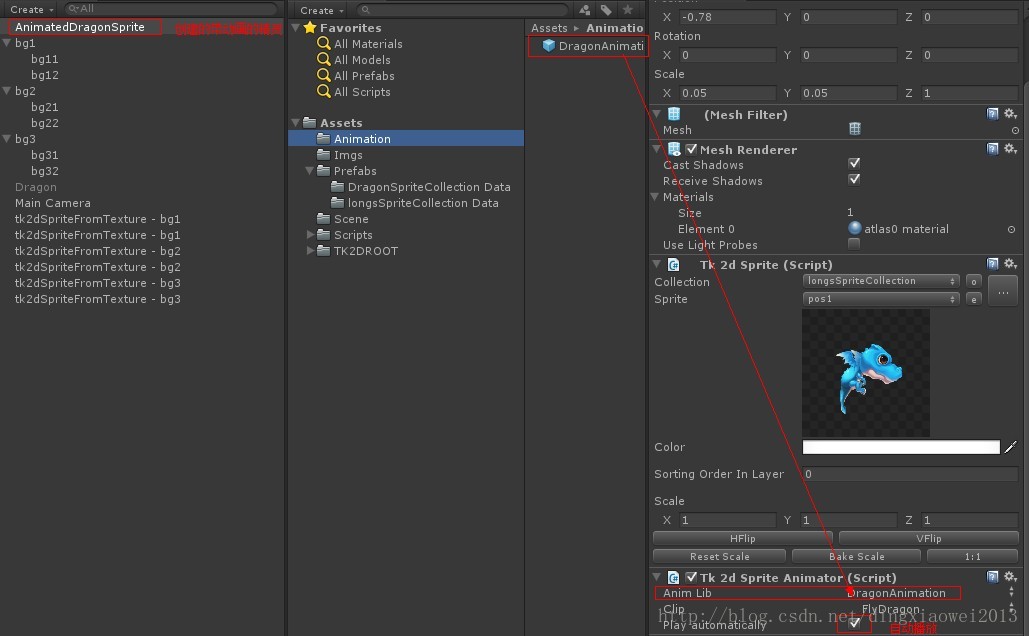The height and width of the screenshot is (636, 1029).
Task: Click the Sorting Order In Layer field
Action: point(910,474)
